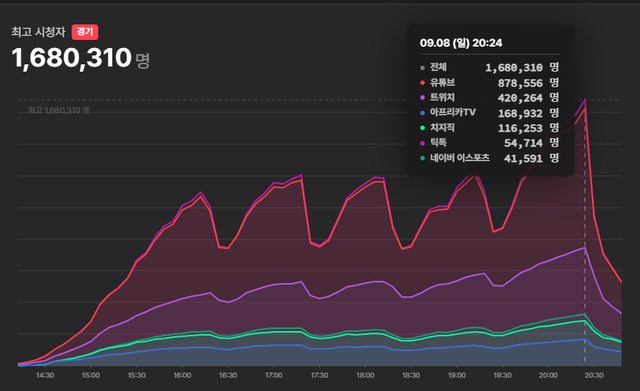Click the 15:30 axis label
Viewport: 640px width, 391px height.
click(136, 375)
